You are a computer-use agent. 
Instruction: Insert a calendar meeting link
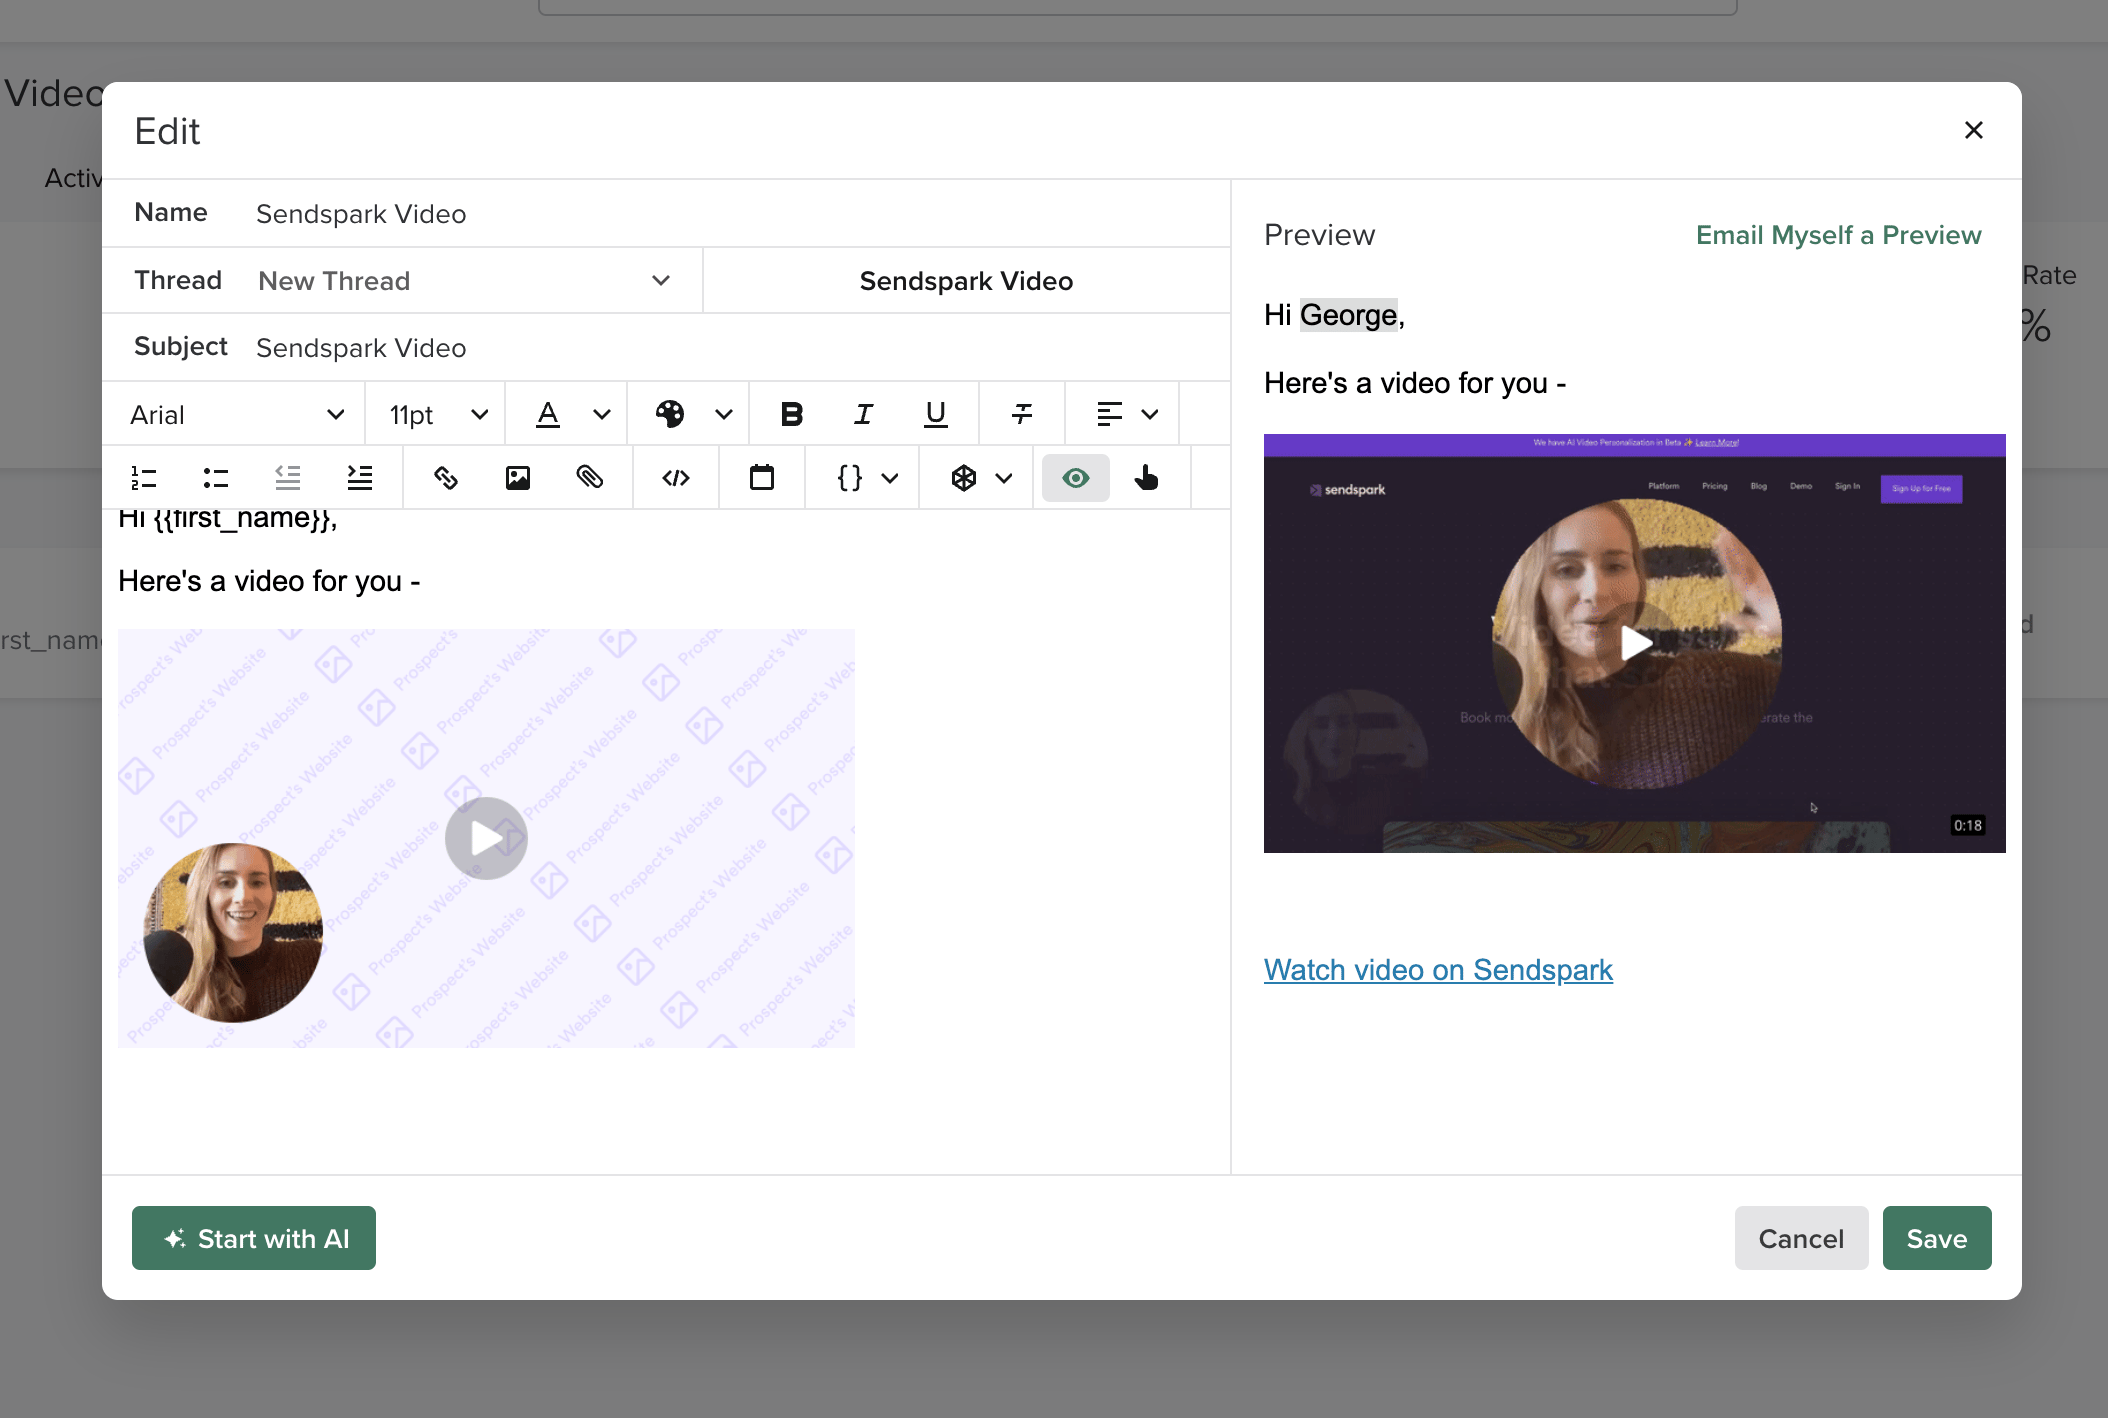[762, 478]
